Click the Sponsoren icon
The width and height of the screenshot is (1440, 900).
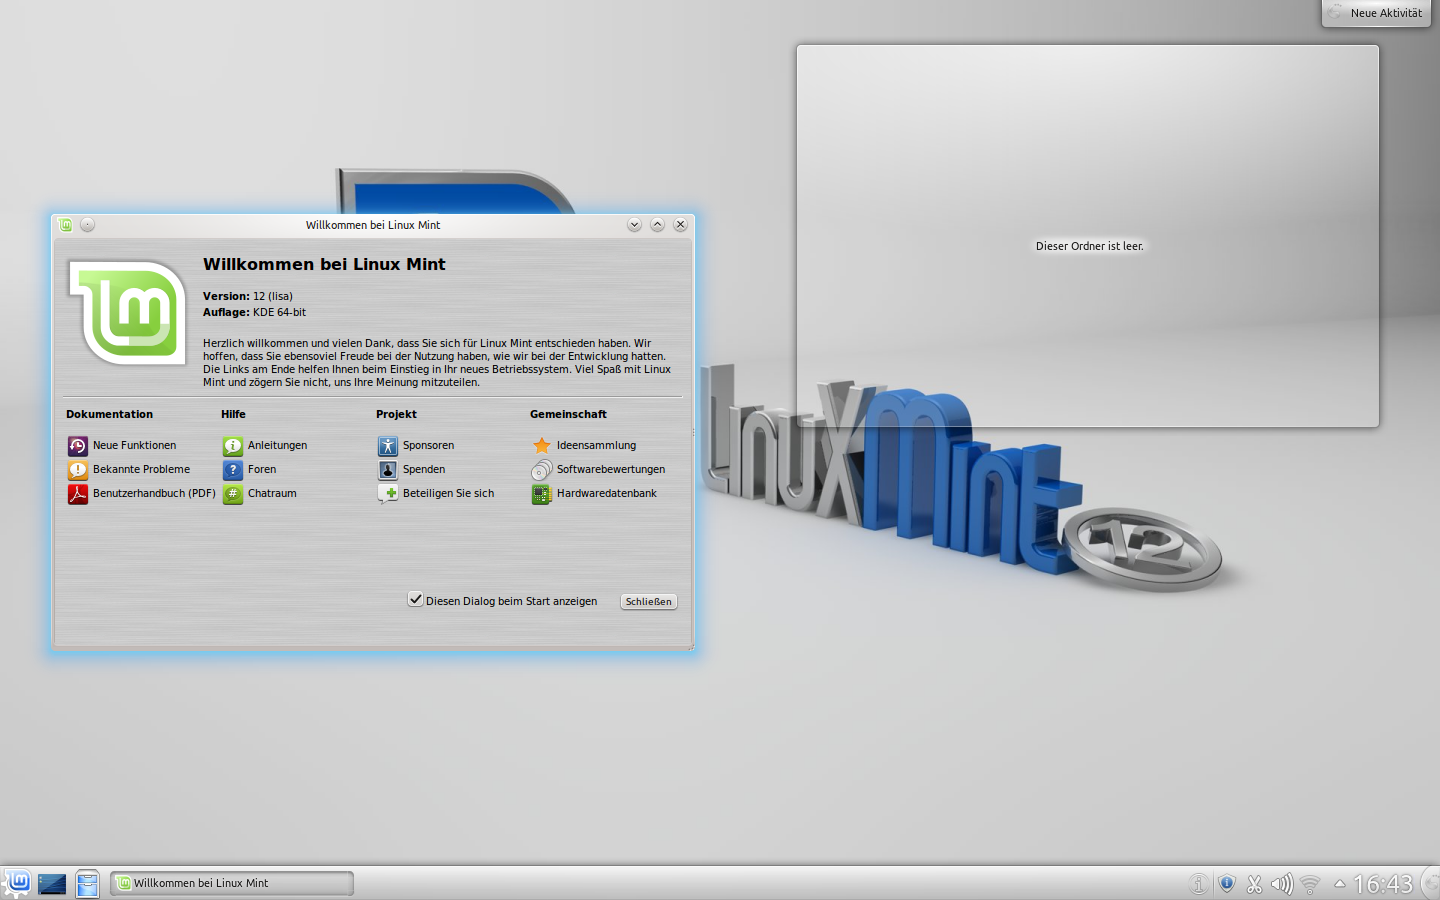(388, 446)
